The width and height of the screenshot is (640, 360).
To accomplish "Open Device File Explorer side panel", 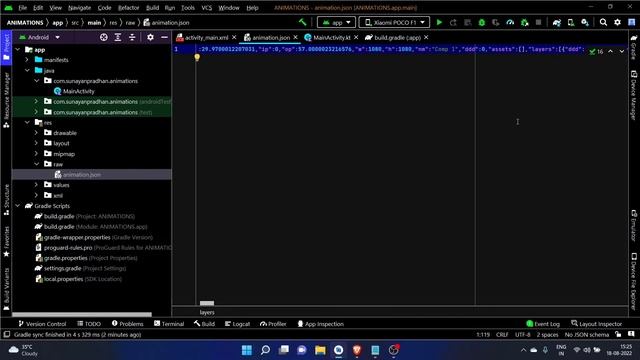I will pyautogui.click(x=633, y=282).
